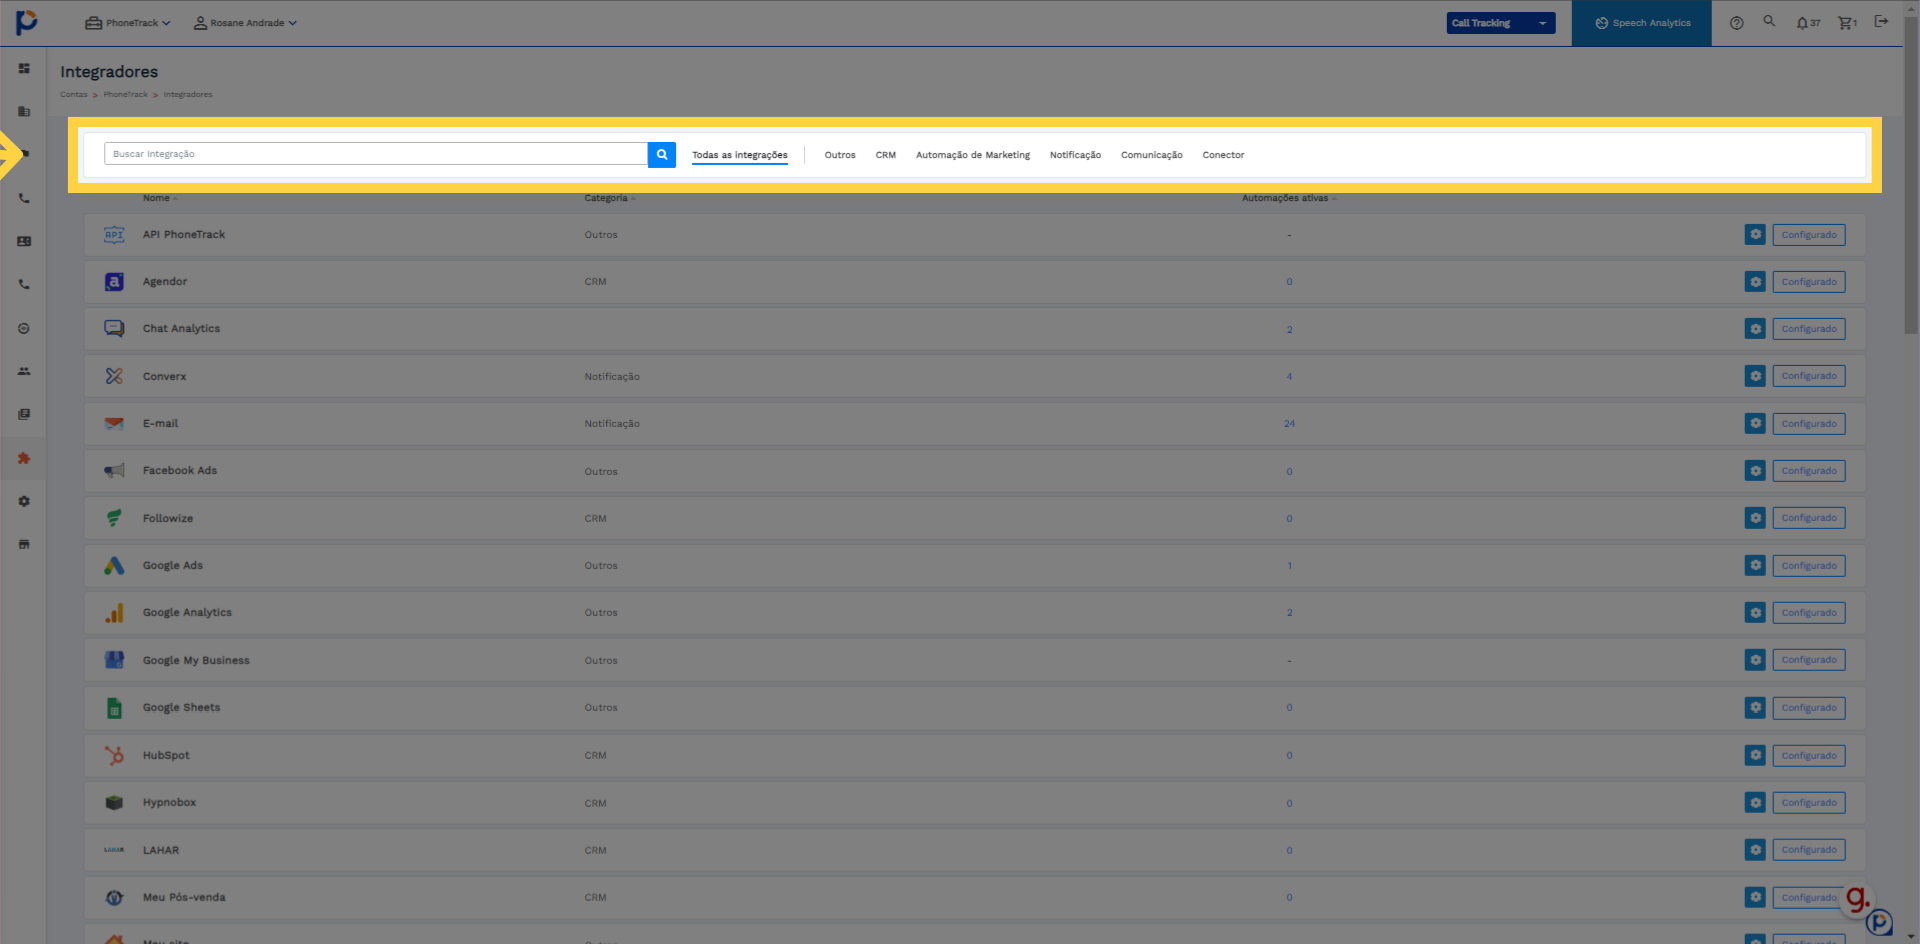Viewport: 1920px width, 944px height.
Task: Expand the PhoneTrack account dropdown
Action: click(128, 23)
